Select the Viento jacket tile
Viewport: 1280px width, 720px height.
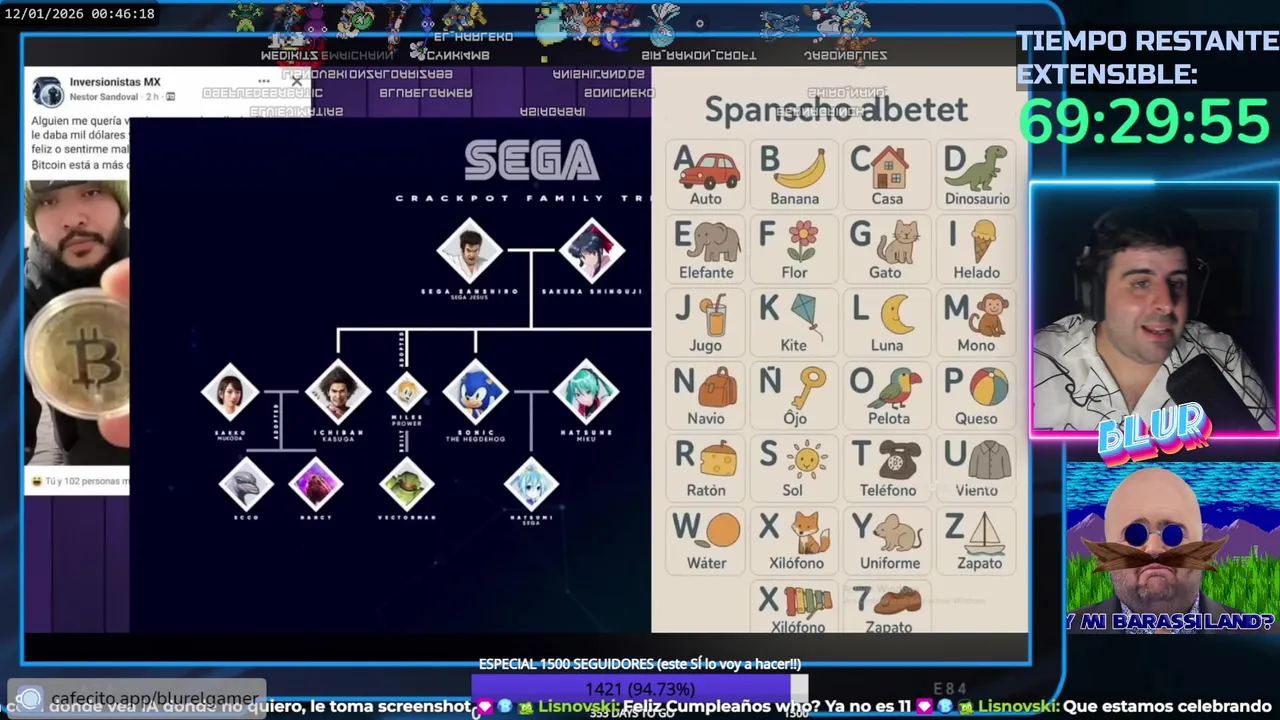[977, 467]
